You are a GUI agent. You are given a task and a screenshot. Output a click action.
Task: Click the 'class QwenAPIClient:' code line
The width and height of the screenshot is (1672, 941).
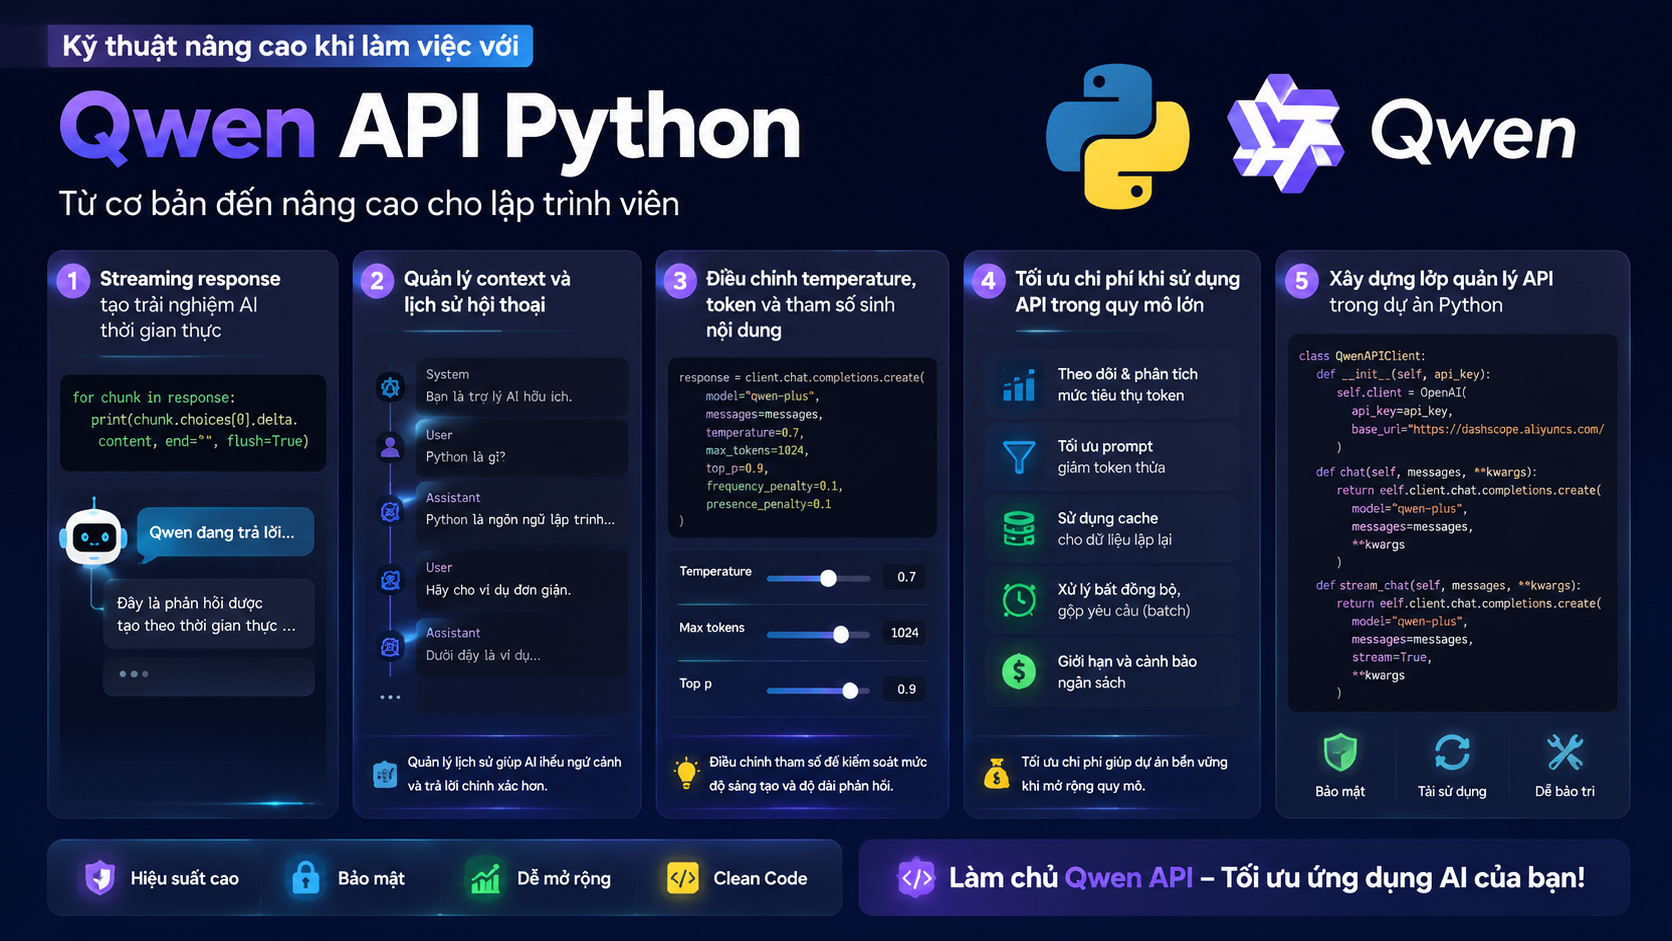(1362, 356)
